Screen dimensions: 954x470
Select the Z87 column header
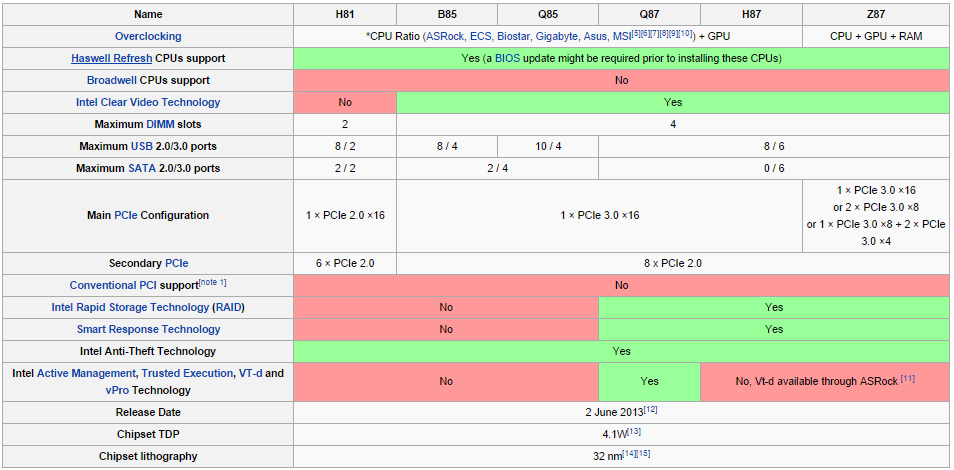876,14
